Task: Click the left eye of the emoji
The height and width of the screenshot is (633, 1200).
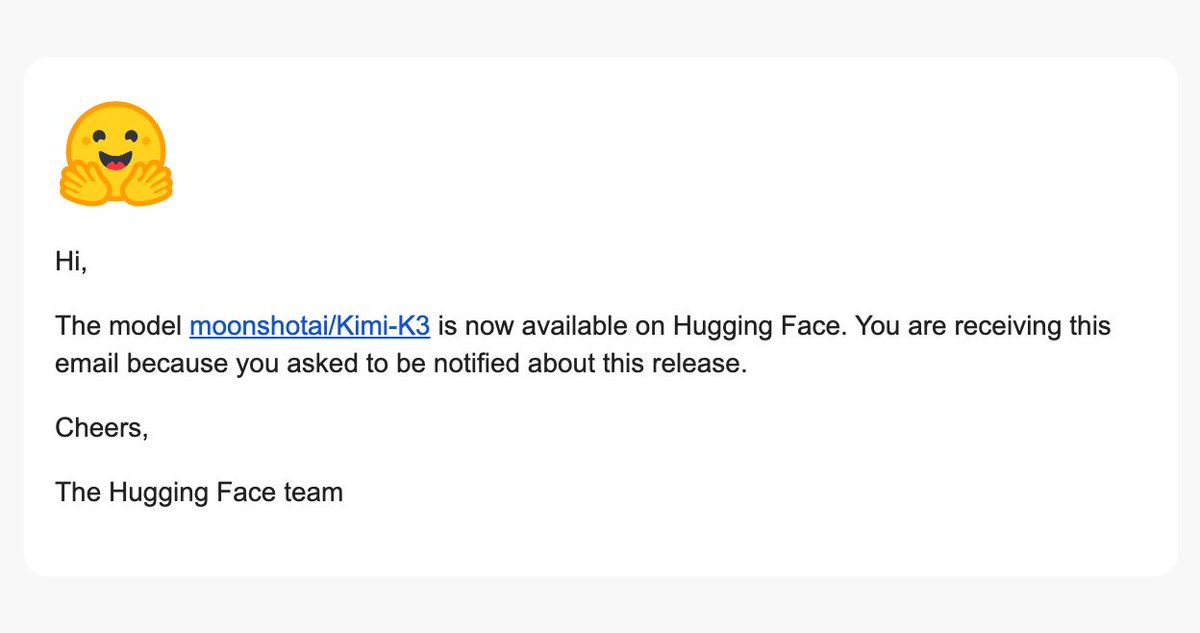Action: click(97, 134)
